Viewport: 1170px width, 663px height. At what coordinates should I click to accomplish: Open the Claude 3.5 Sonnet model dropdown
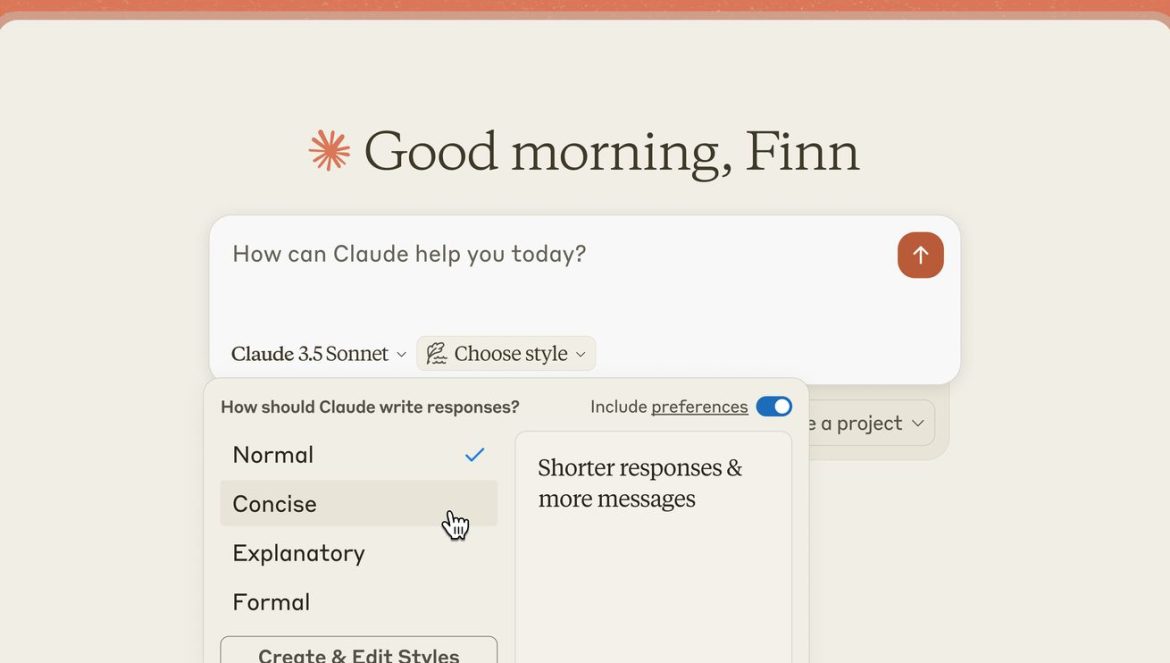(319, 354)
